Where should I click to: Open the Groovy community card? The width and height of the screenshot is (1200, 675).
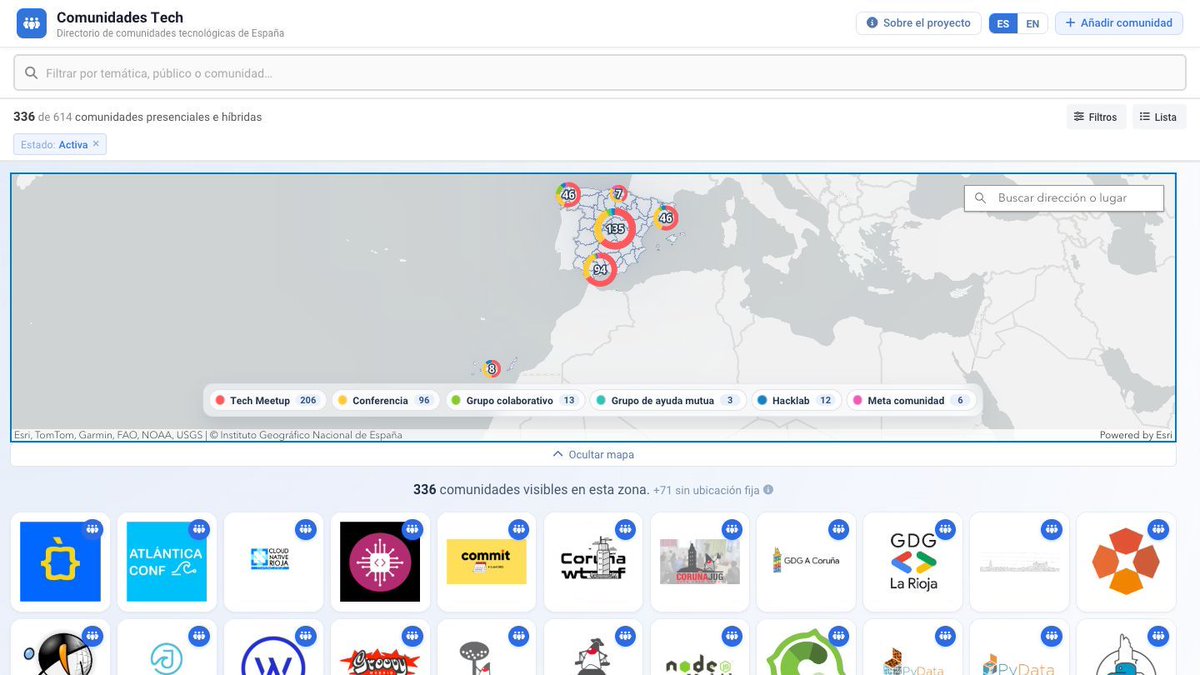(380, 648)
